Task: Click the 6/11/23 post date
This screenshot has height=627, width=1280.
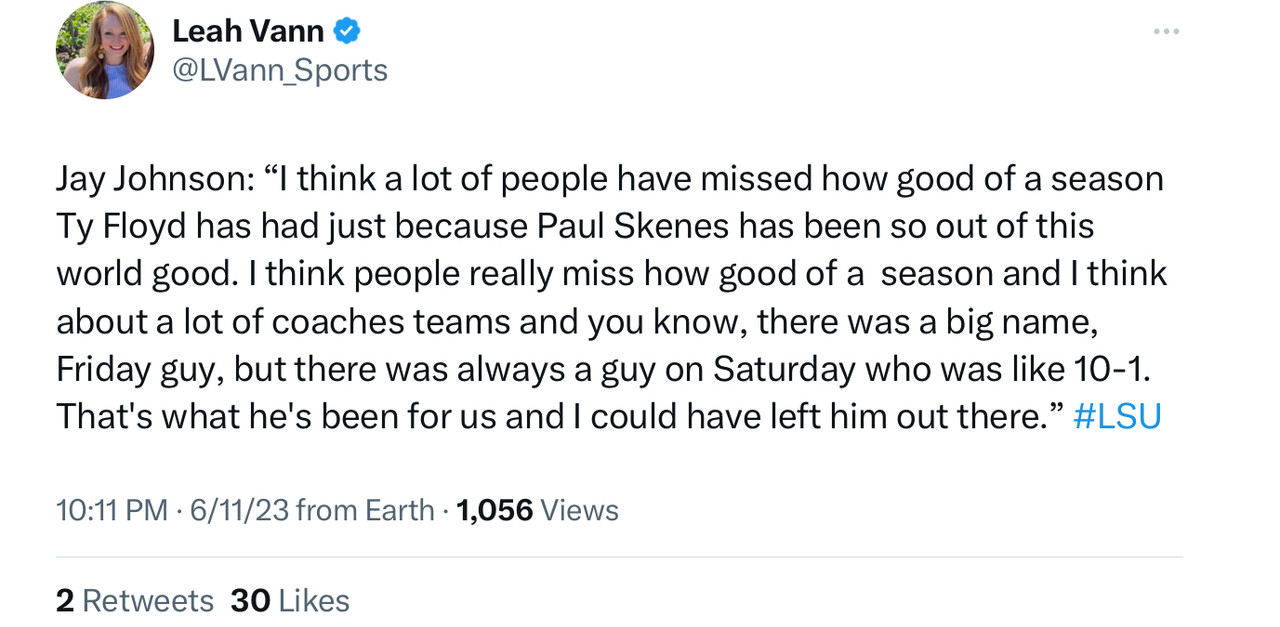Action: [239, 510]
